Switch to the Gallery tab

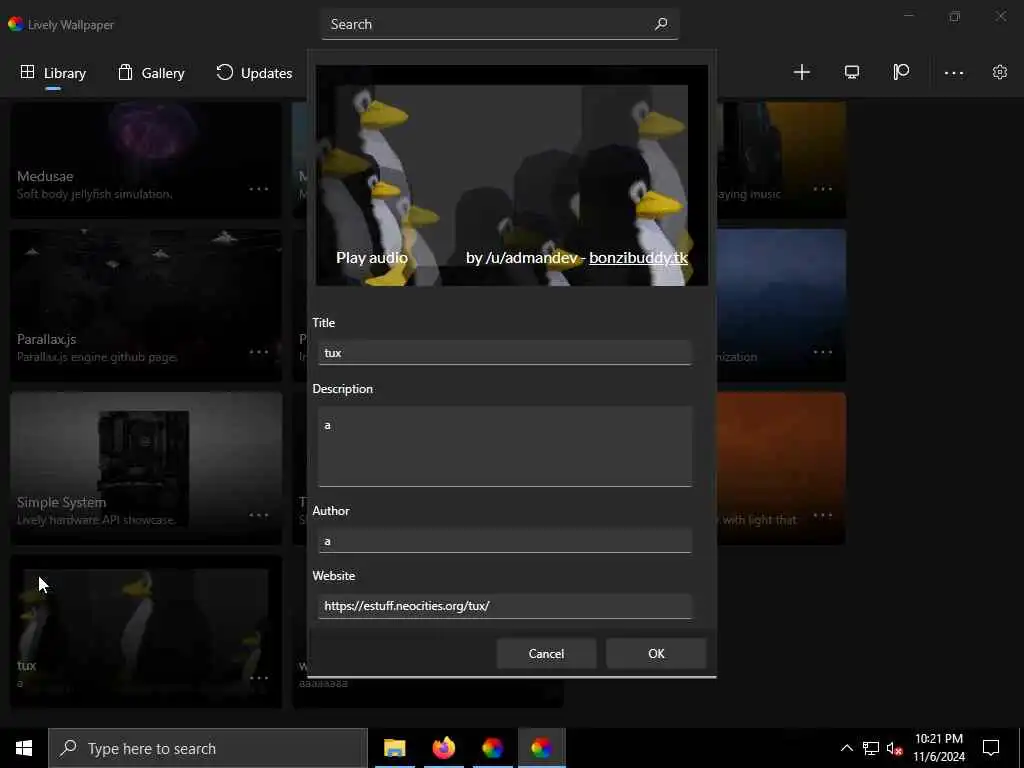(x=152, y=73)
